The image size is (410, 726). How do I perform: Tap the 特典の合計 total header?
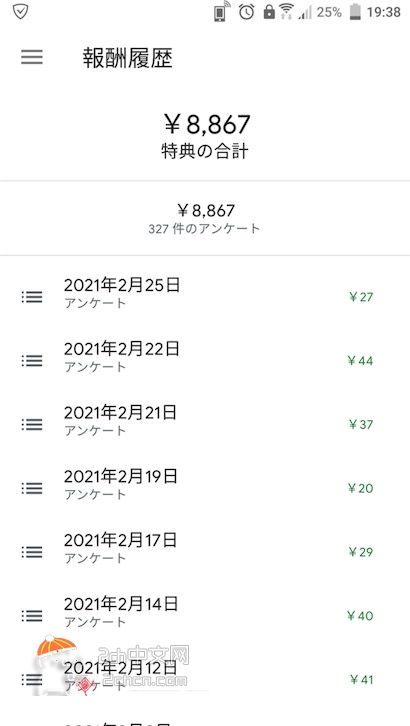pyautogui.click(x=205, y=151)
